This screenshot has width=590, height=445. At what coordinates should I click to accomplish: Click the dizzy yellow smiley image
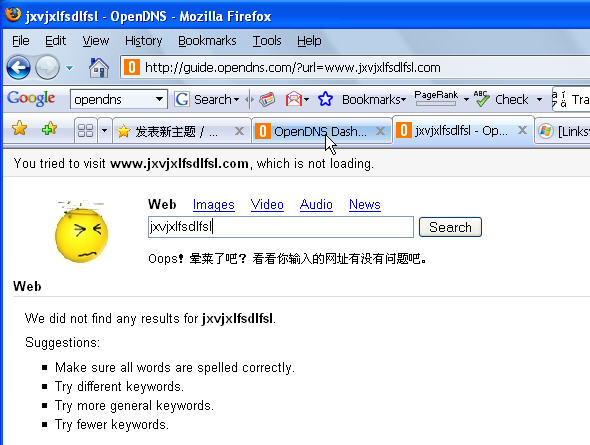click(x=81, y=231)
